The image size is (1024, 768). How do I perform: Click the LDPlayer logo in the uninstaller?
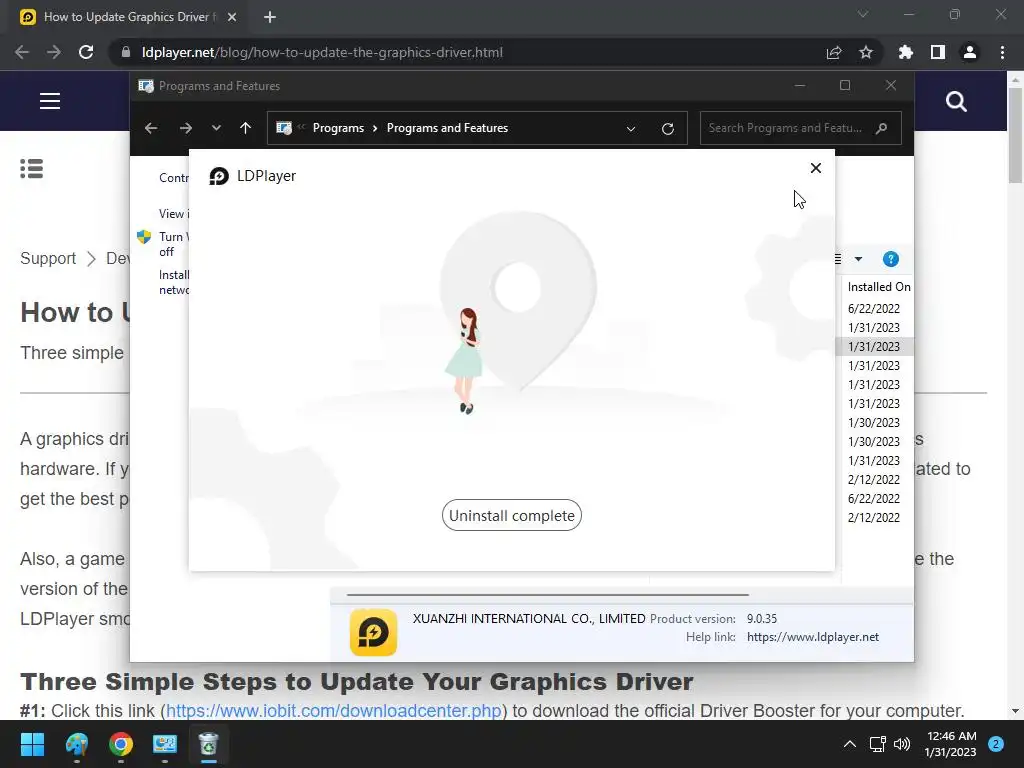(219, 176)
